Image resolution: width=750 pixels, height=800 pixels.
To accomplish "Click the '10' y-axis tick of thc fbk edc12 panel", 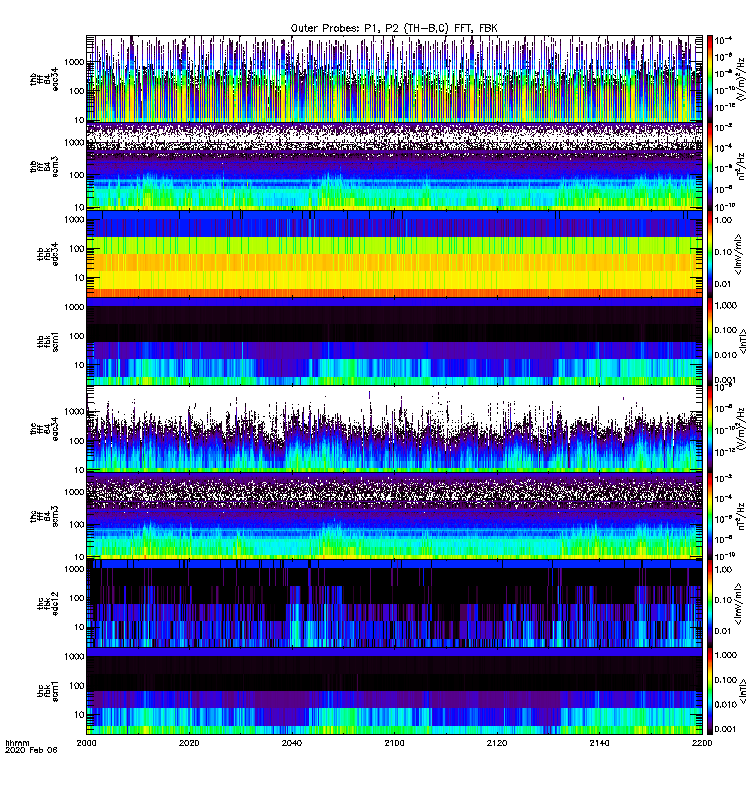I will [80, 628].
